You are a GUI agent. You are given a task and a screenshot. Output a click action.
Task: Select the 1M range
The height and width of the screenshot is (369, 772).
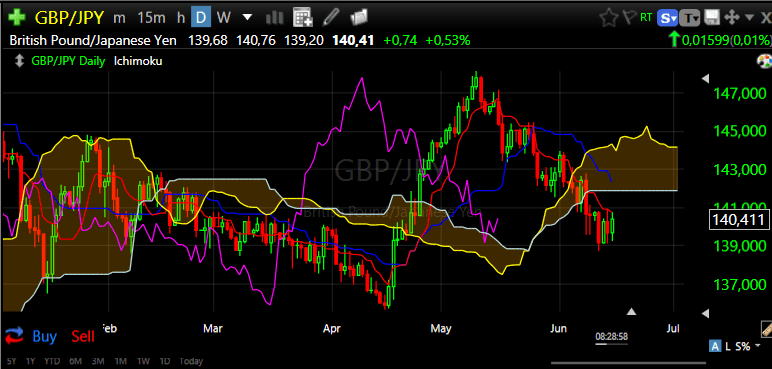tap(121, 361)
